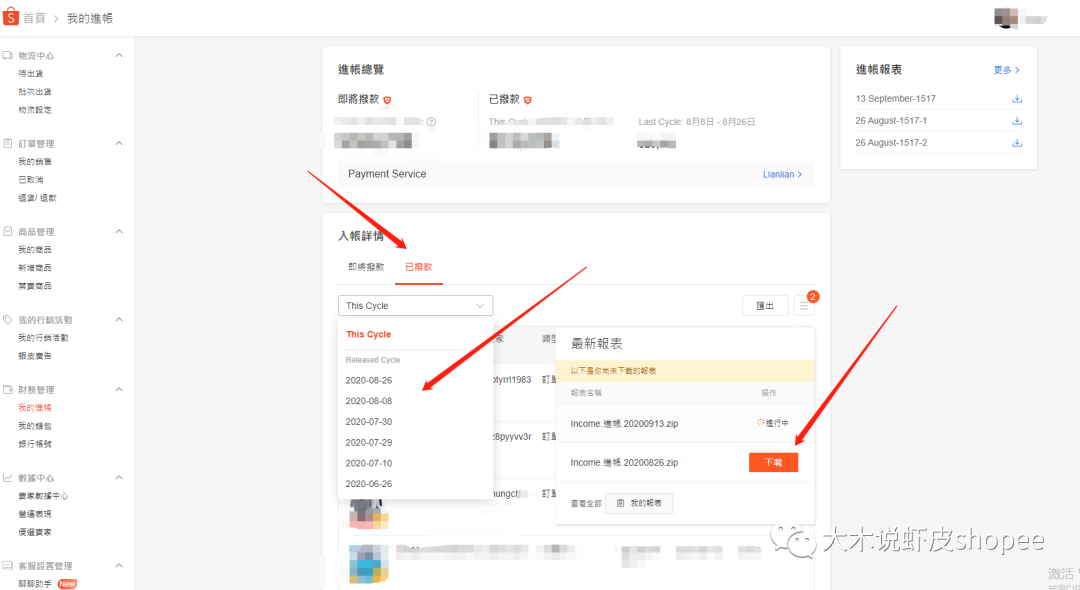Click the truck icon beside 物流中心
This screenshot has height=590, width=1080.
(x=8, y=55)
